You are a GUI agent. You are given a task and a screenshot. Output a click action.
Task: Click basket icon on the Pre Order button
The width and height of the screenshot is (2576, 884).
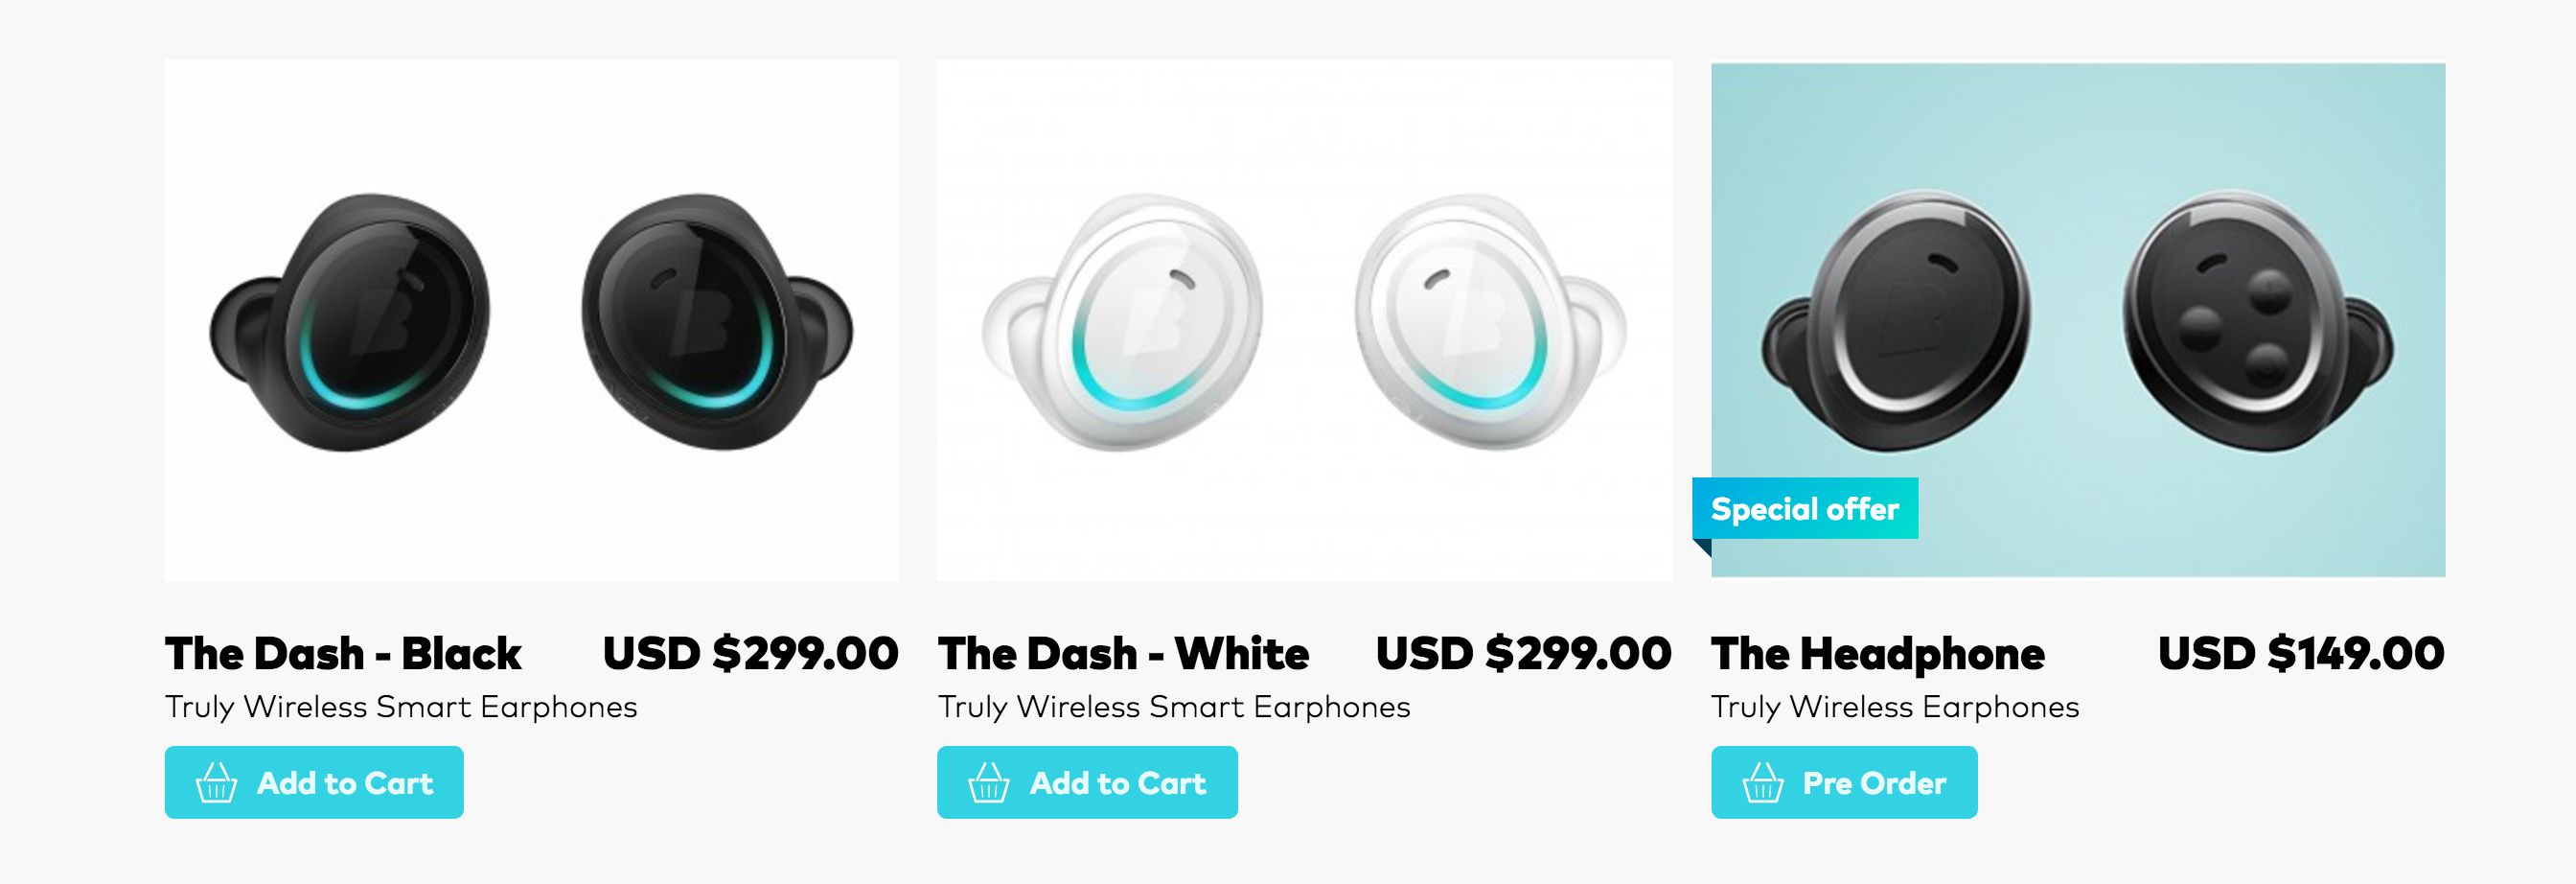point(1762,783)
